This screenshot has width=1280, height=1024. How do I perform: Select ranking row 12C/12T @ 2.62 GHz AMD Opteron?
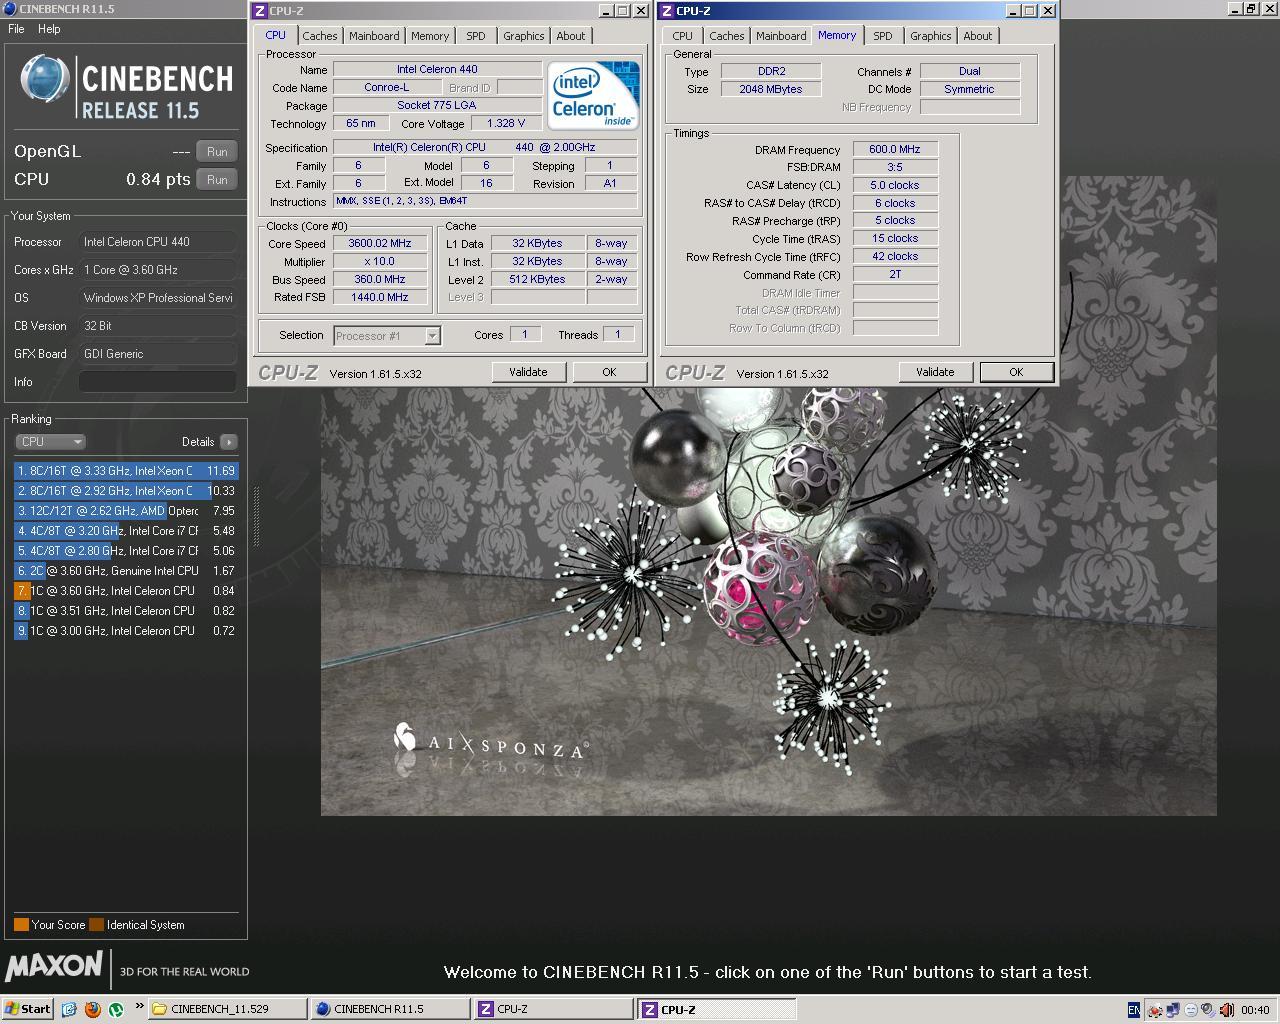[x=126, y=511]
